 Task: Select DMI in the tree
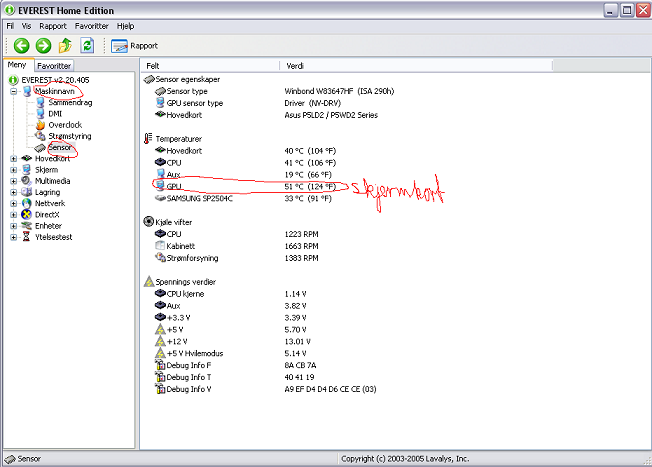pos(55,114)
